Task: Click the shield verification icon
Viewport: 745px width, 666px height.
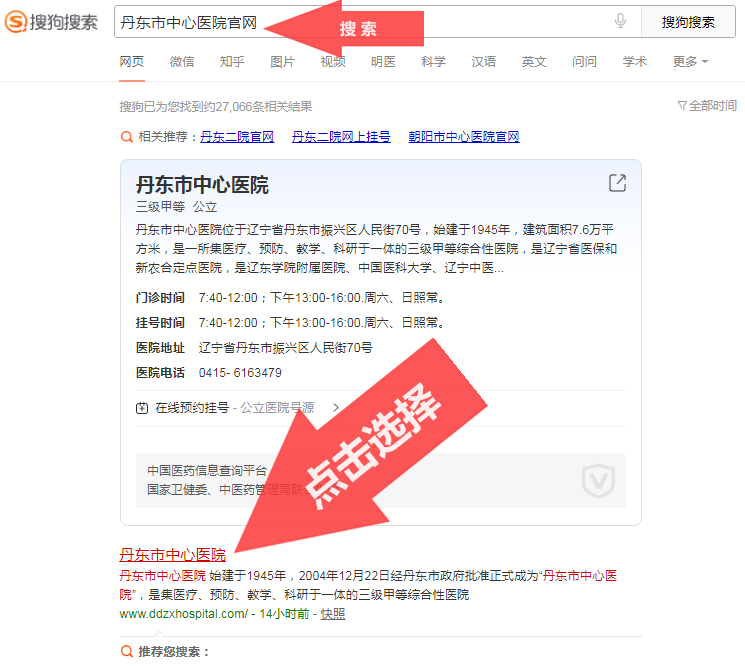Action: tap(598, 481)
